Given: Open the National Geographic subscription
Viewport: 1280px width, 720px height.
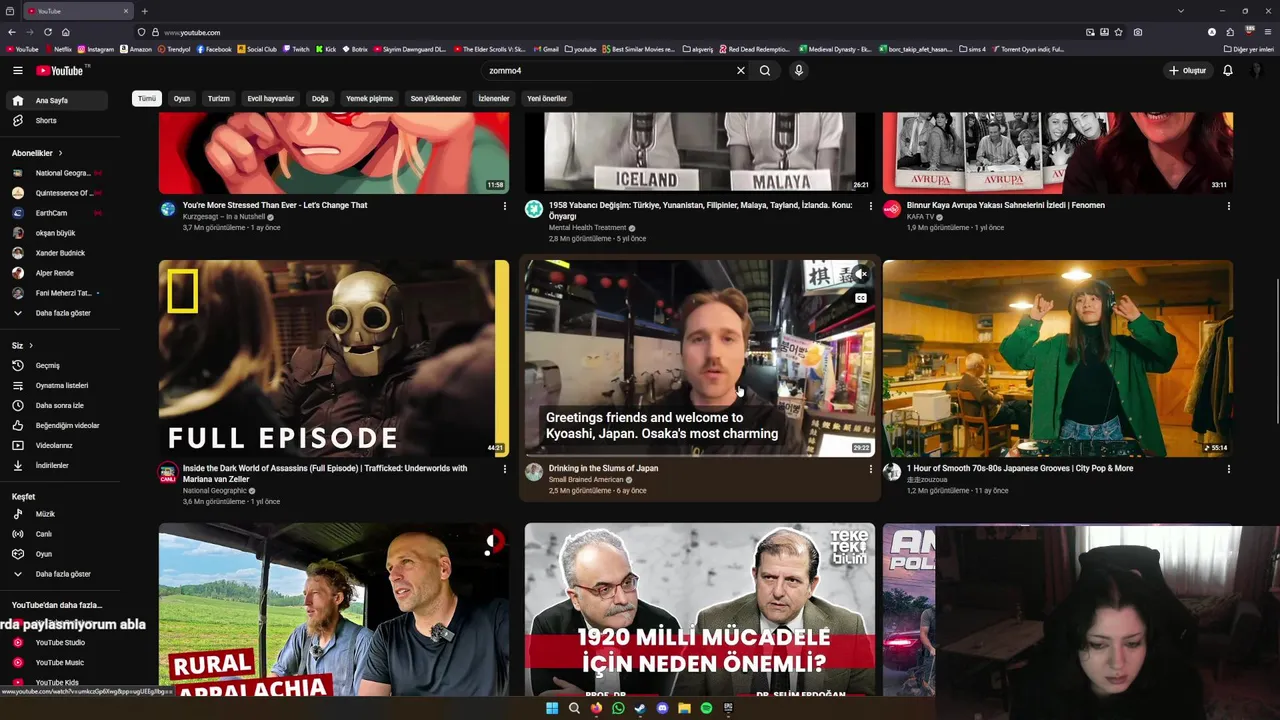Looking at the screenshot, I should (56, 173).
